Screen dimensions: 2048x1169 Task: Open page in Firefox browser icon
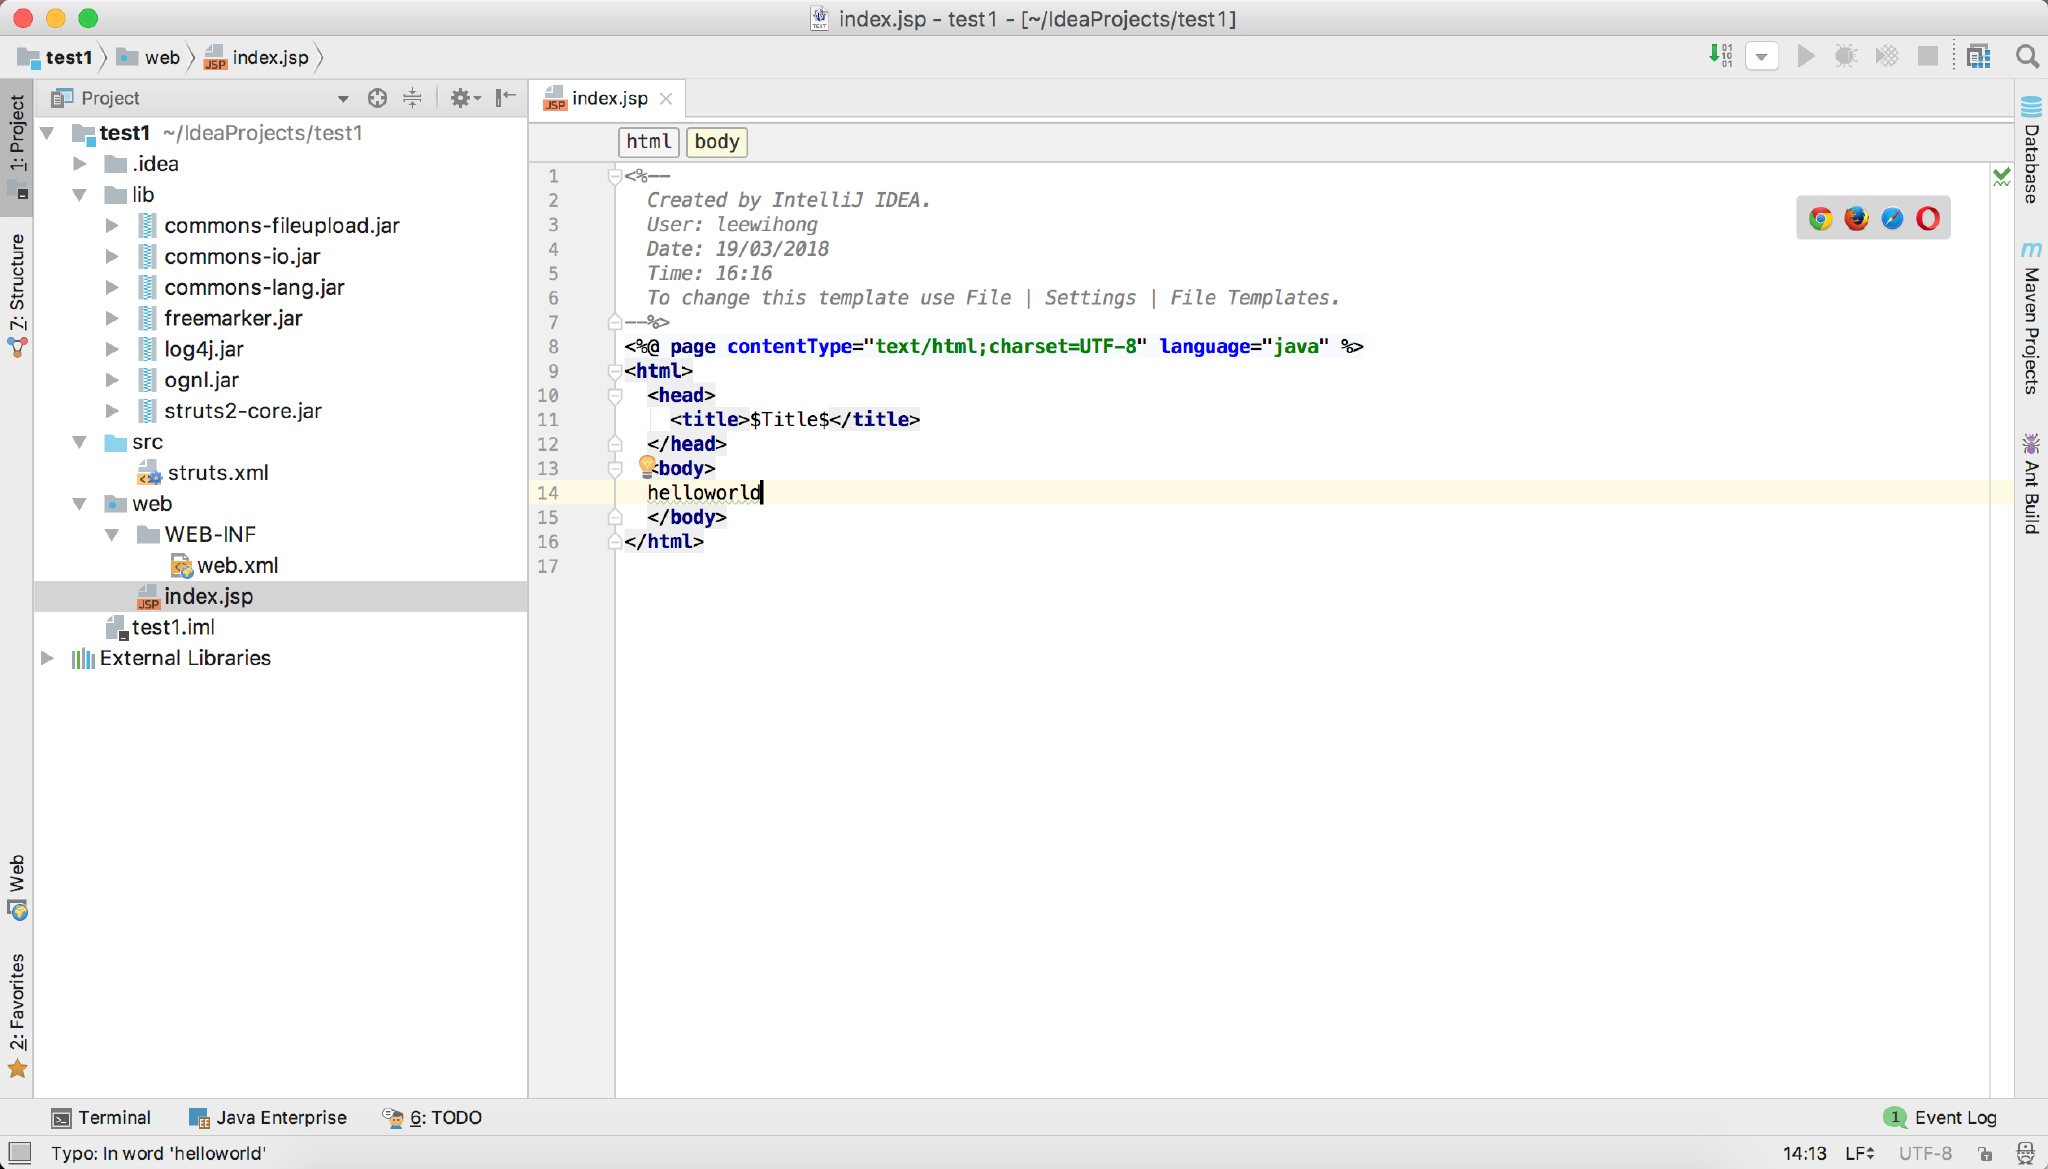(x=1856, y=219)
